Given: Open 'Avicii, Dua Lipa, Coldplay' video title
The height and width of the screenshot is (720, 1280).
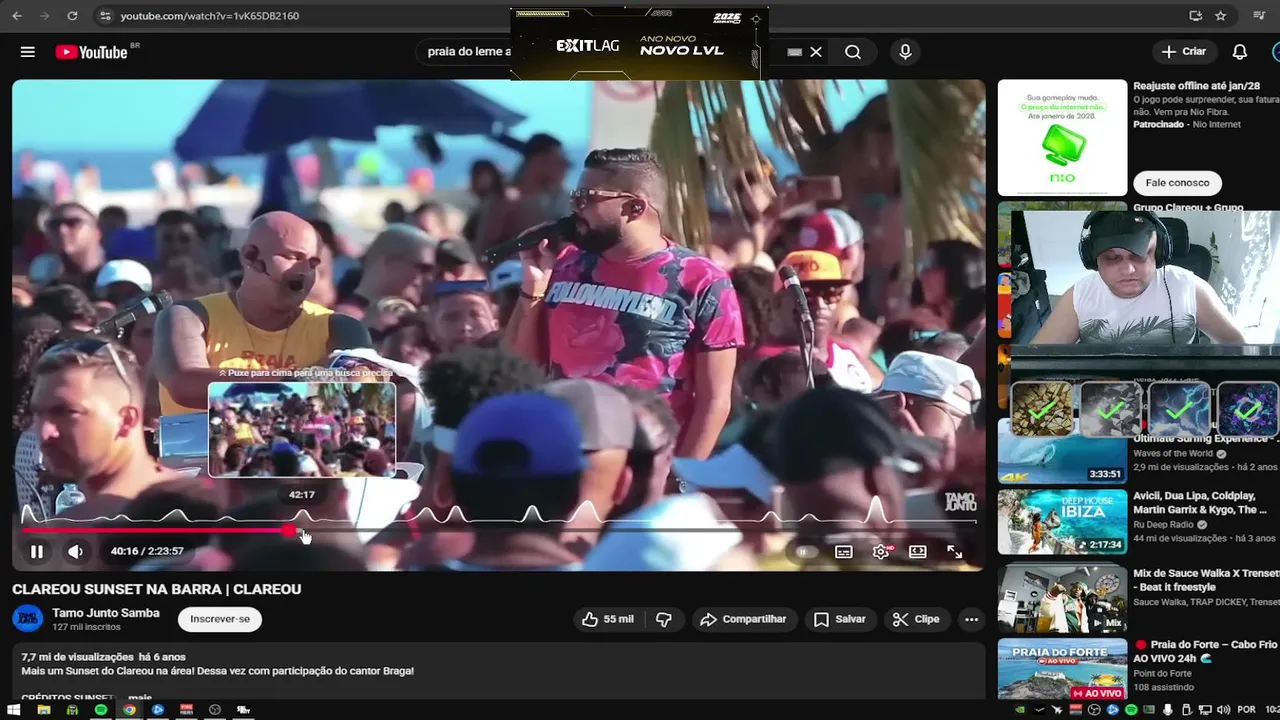Looking at the screenshot, I should click(1200, 503).
